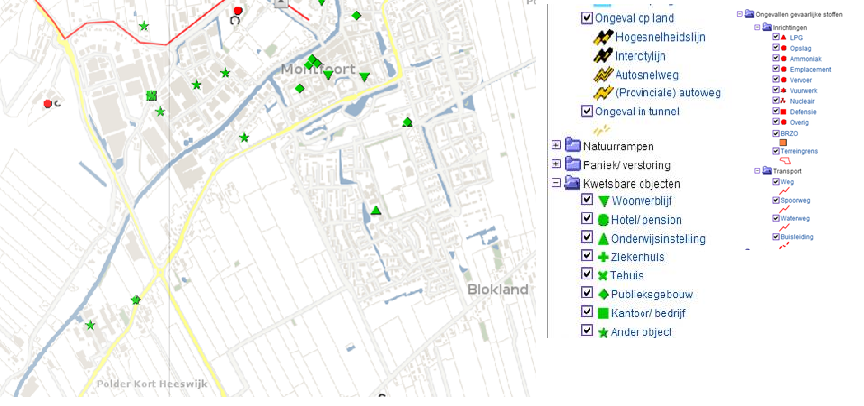The image size is (864, 406).
Task: Click the red square Defensie legend icon
Action: 783,111
